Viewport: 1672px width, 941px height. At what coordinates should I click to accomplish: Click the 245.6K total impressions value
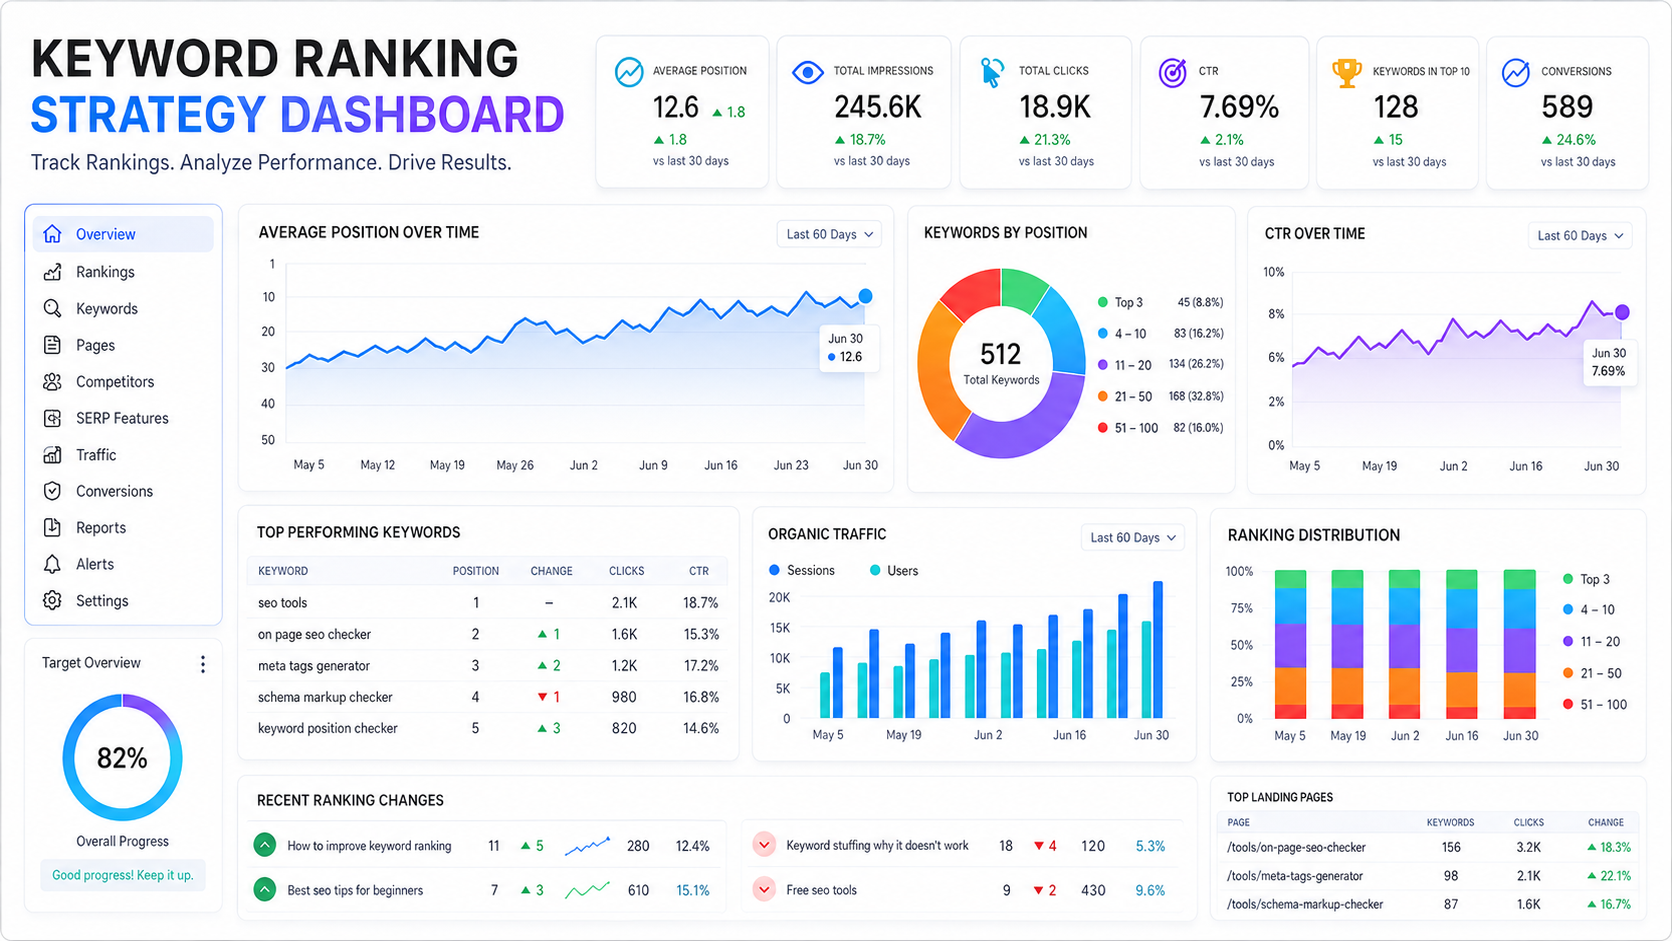tap(878, 106)
